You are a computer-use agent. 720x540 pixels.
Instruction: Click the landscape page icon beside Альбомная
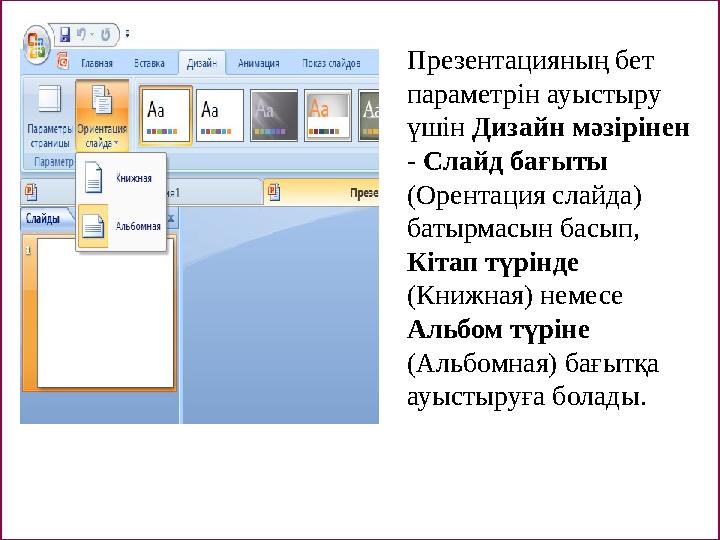[x=93, y=226]
